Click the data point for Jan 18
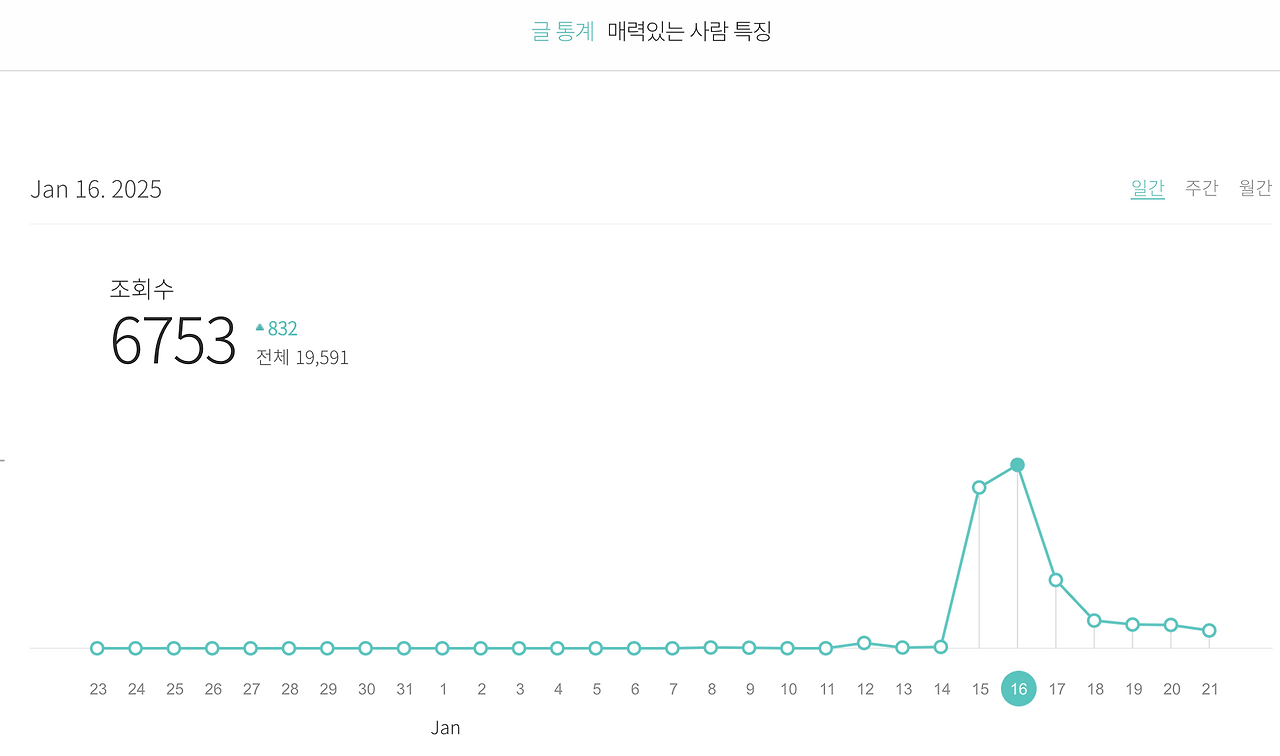 1094,621
